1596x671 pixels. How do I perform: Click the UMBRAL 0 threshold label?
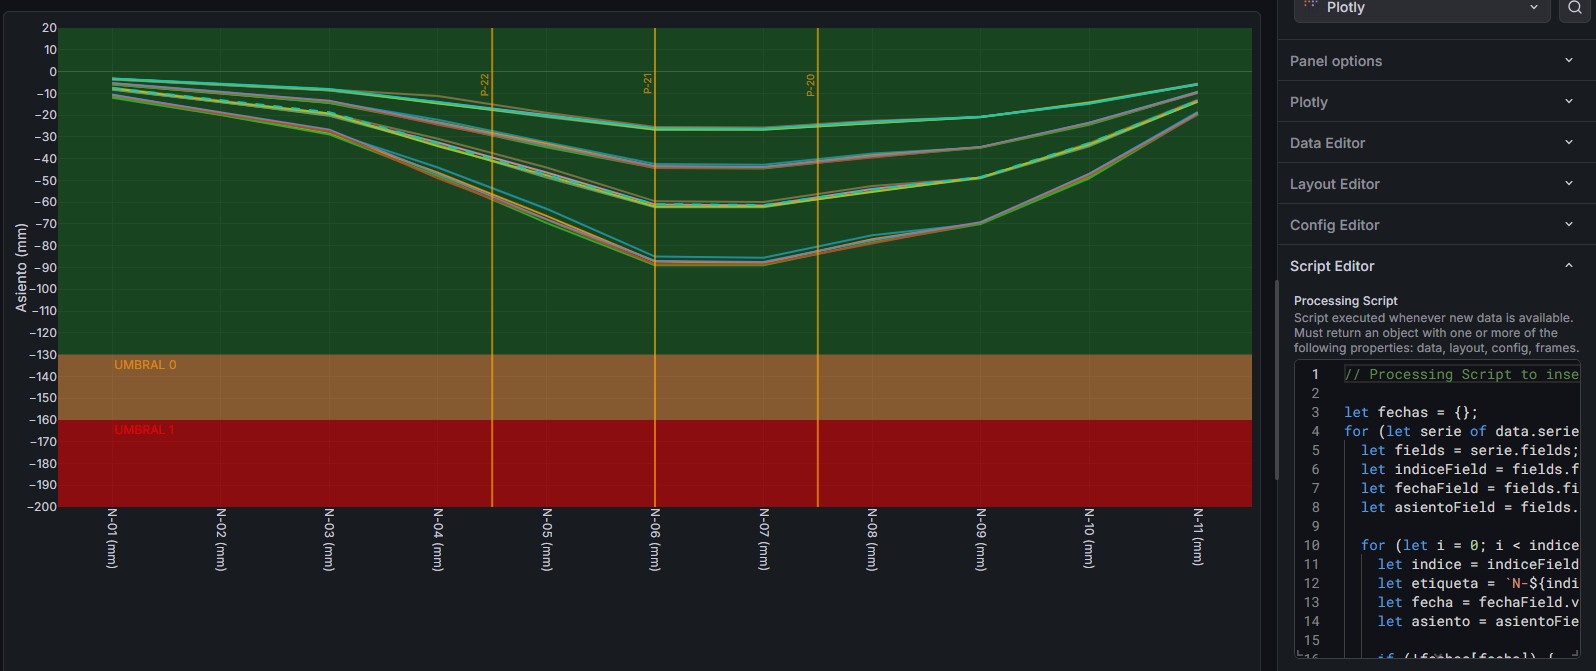coord(145,365)
